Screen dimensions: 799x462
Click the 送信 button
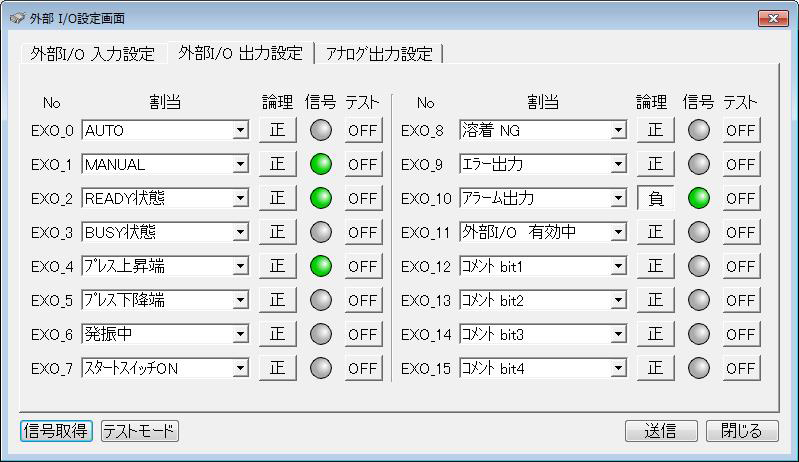click(661, 431)
